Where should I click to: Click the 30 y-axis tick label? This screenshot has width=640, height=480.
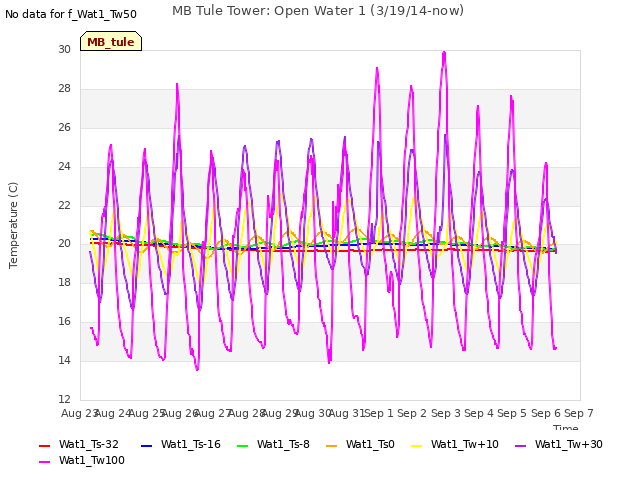pos(64,49)
